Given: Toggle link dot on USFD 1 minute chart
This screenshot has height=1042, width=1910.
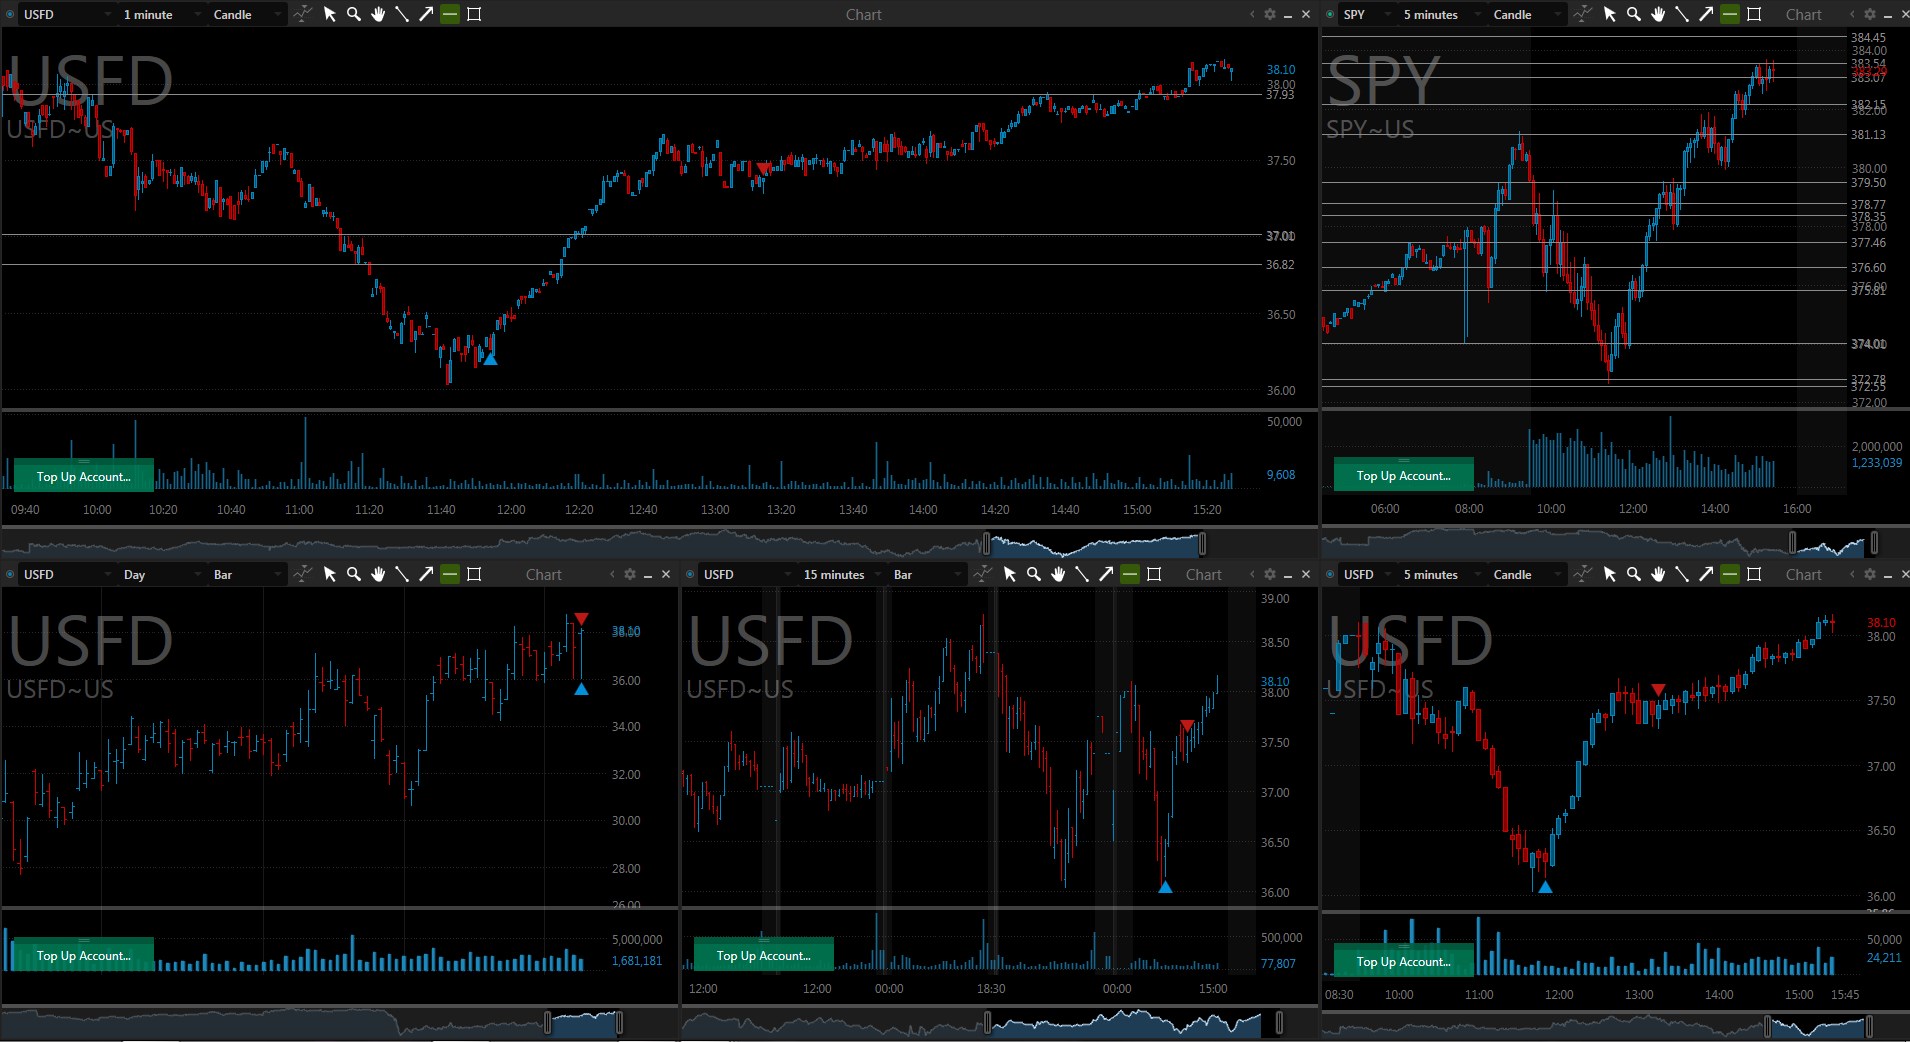Looking at the screenshot, I should point(11,14).
